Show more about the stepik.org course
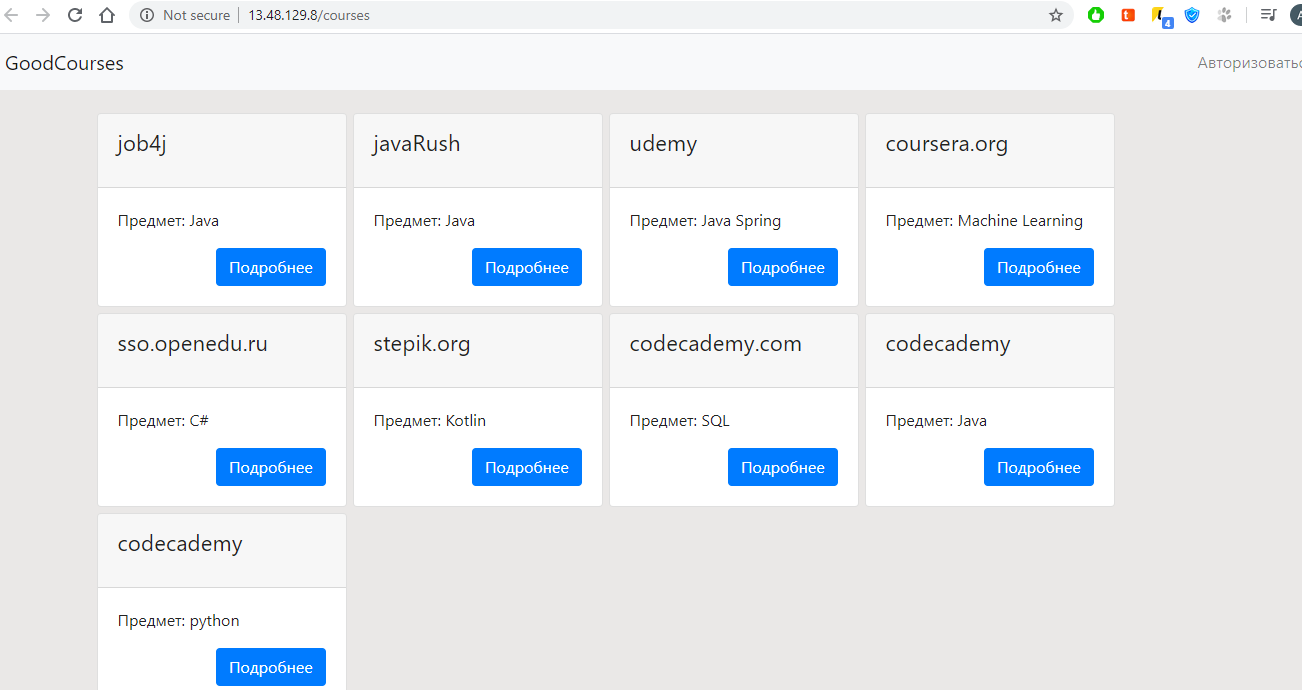Viewport: 1302px width, 690px height. pos(527,467)
